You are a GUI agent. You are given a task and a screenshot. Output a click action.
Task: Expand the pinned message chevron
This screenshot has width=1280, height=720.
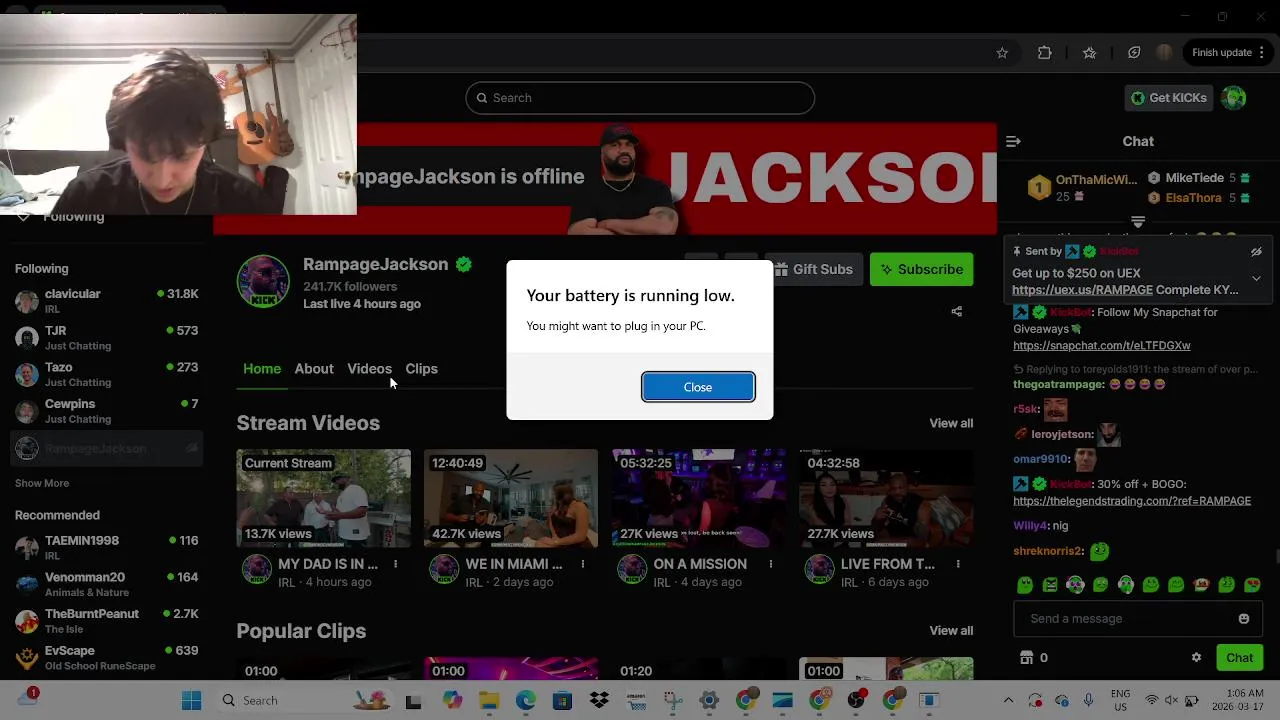1256,278
